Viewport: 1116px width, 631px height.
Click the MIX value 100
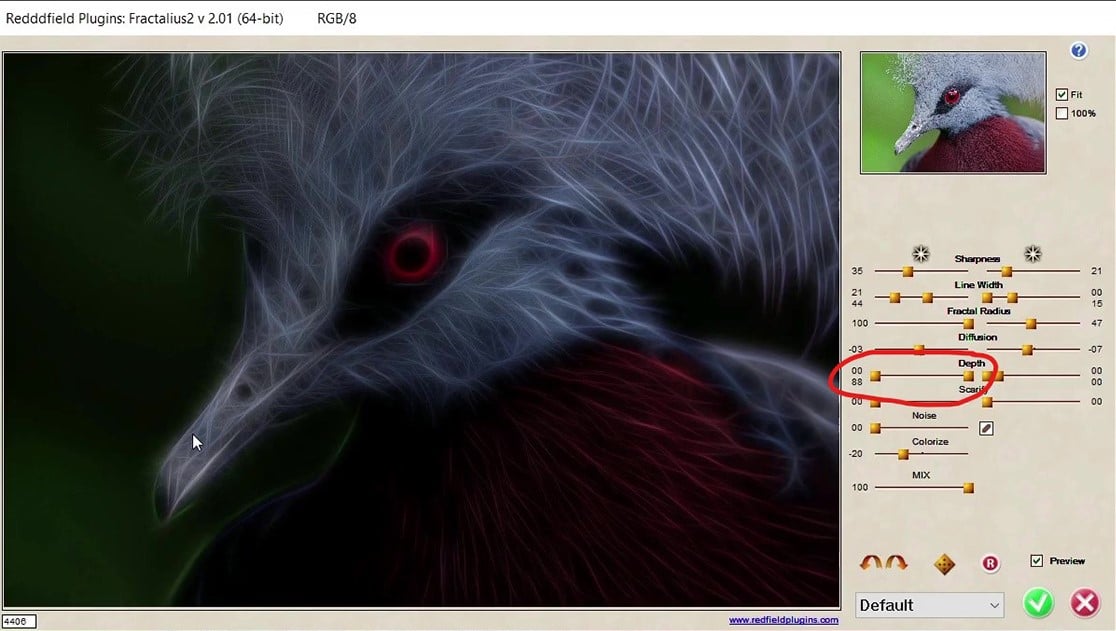click(860, 487)
